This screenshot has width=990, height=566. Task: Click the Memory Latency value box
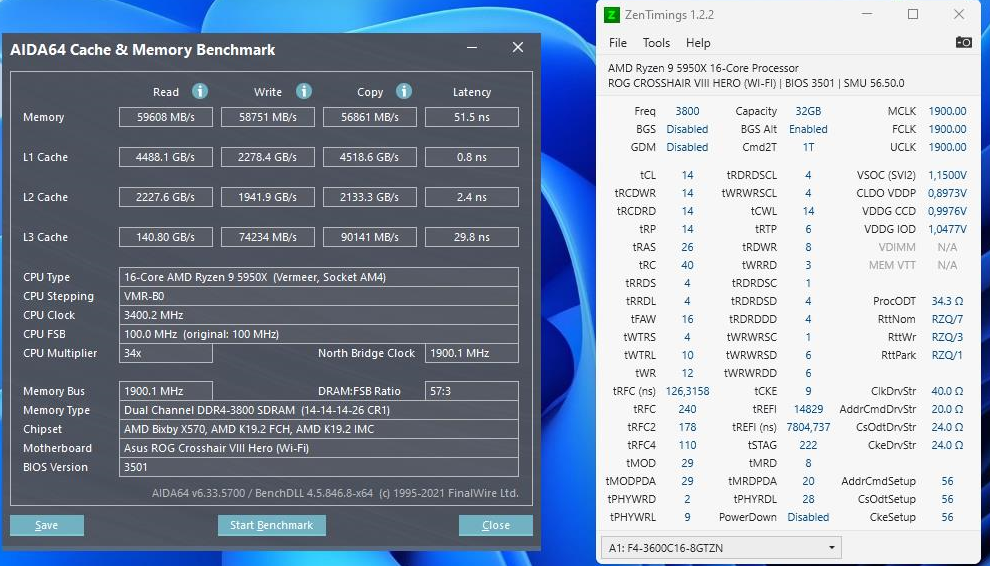[471, 117]
